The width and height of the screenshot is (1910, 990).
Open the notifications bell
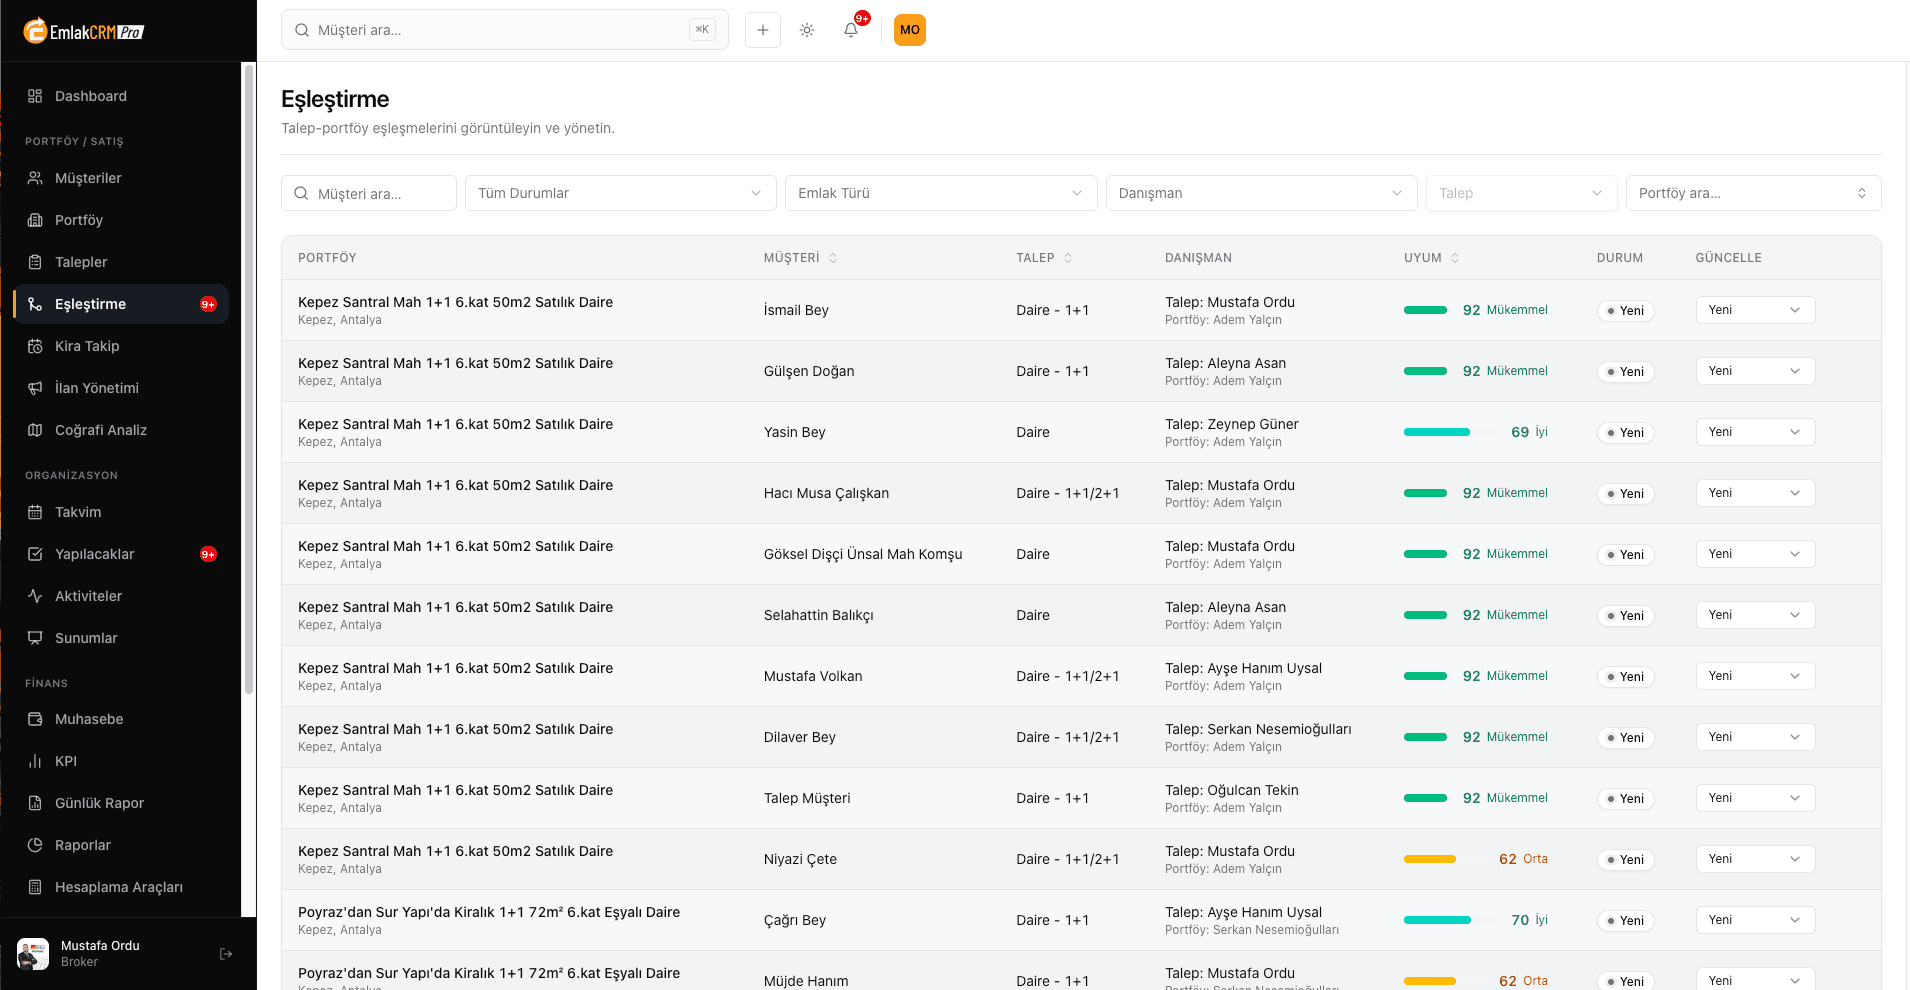[x=851, y=30]
